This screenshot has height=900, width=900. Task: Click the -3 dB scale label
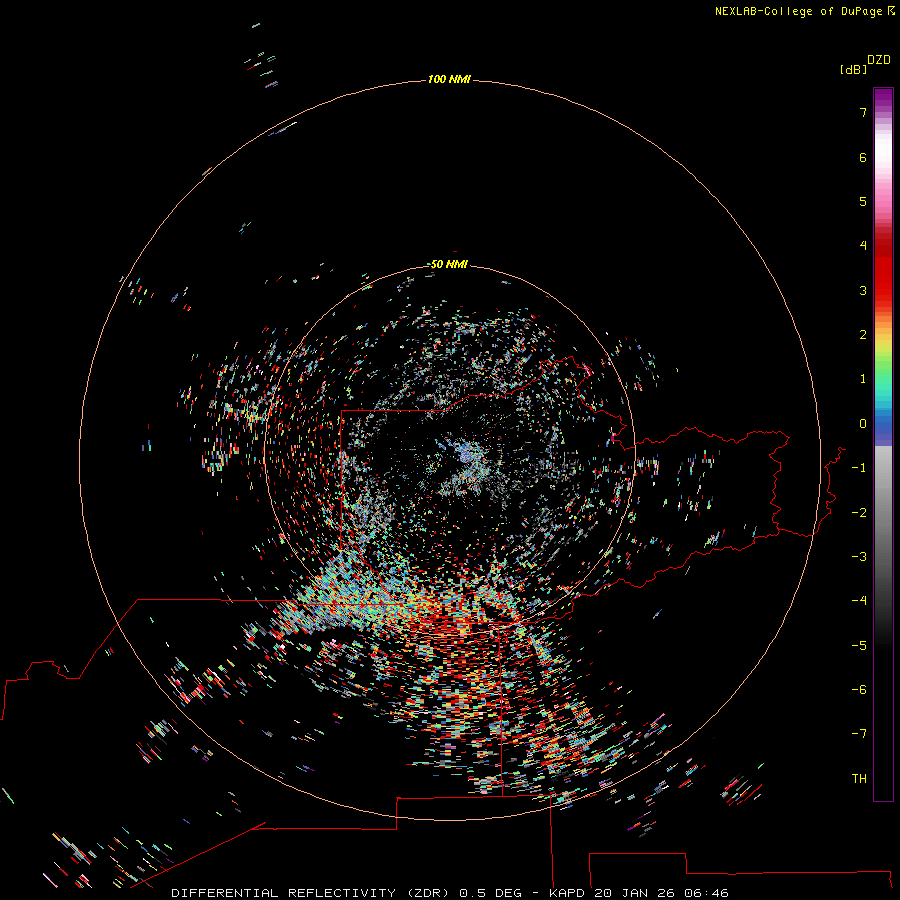tap(859, 557)
